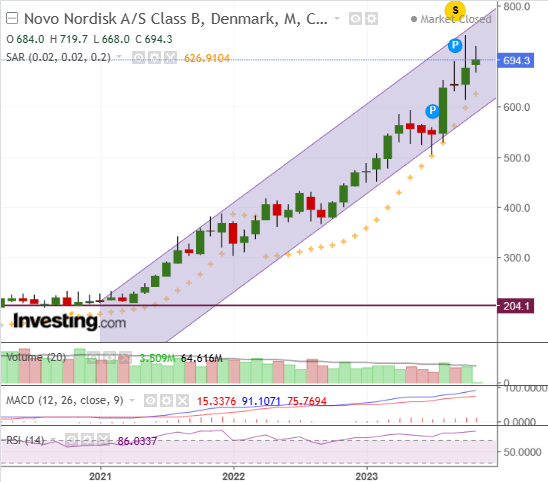Click the blue MACD value 91.1071

(x=261, y=401)
